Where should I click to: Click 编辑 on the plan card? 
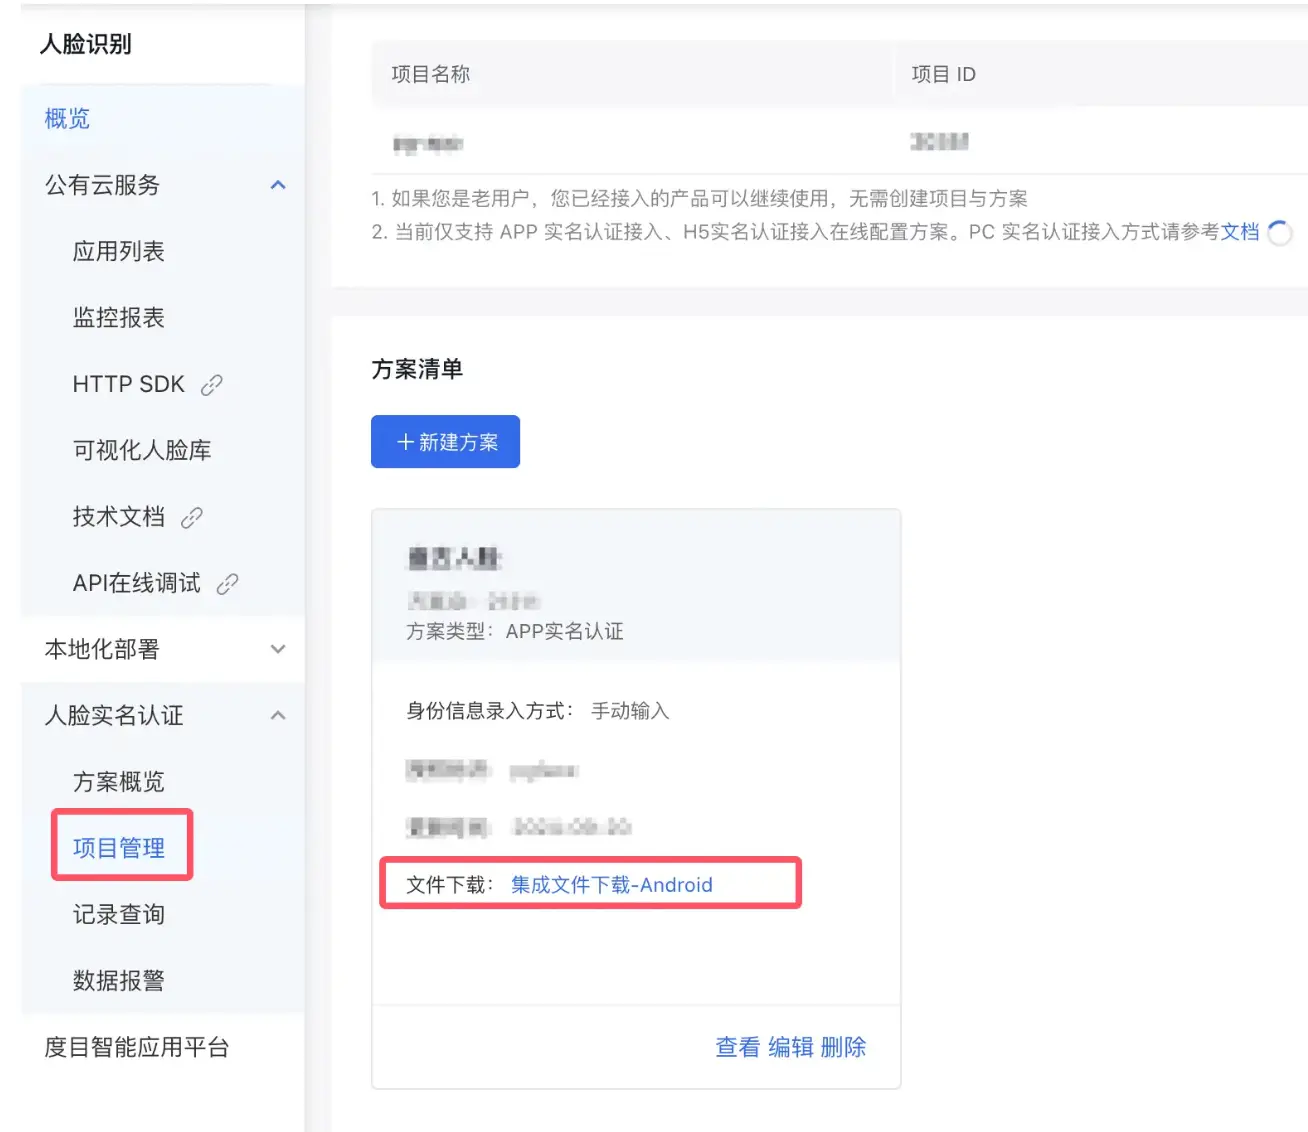pos(790,1047)
